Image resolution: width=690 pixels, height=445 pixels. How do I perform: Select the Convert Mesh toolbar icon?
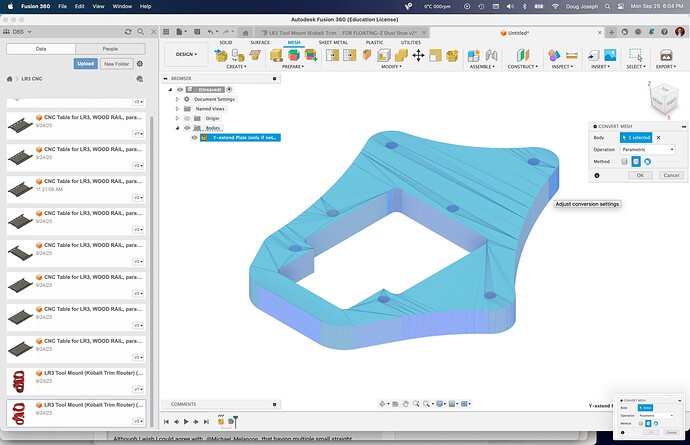click(x=452, y=55)
